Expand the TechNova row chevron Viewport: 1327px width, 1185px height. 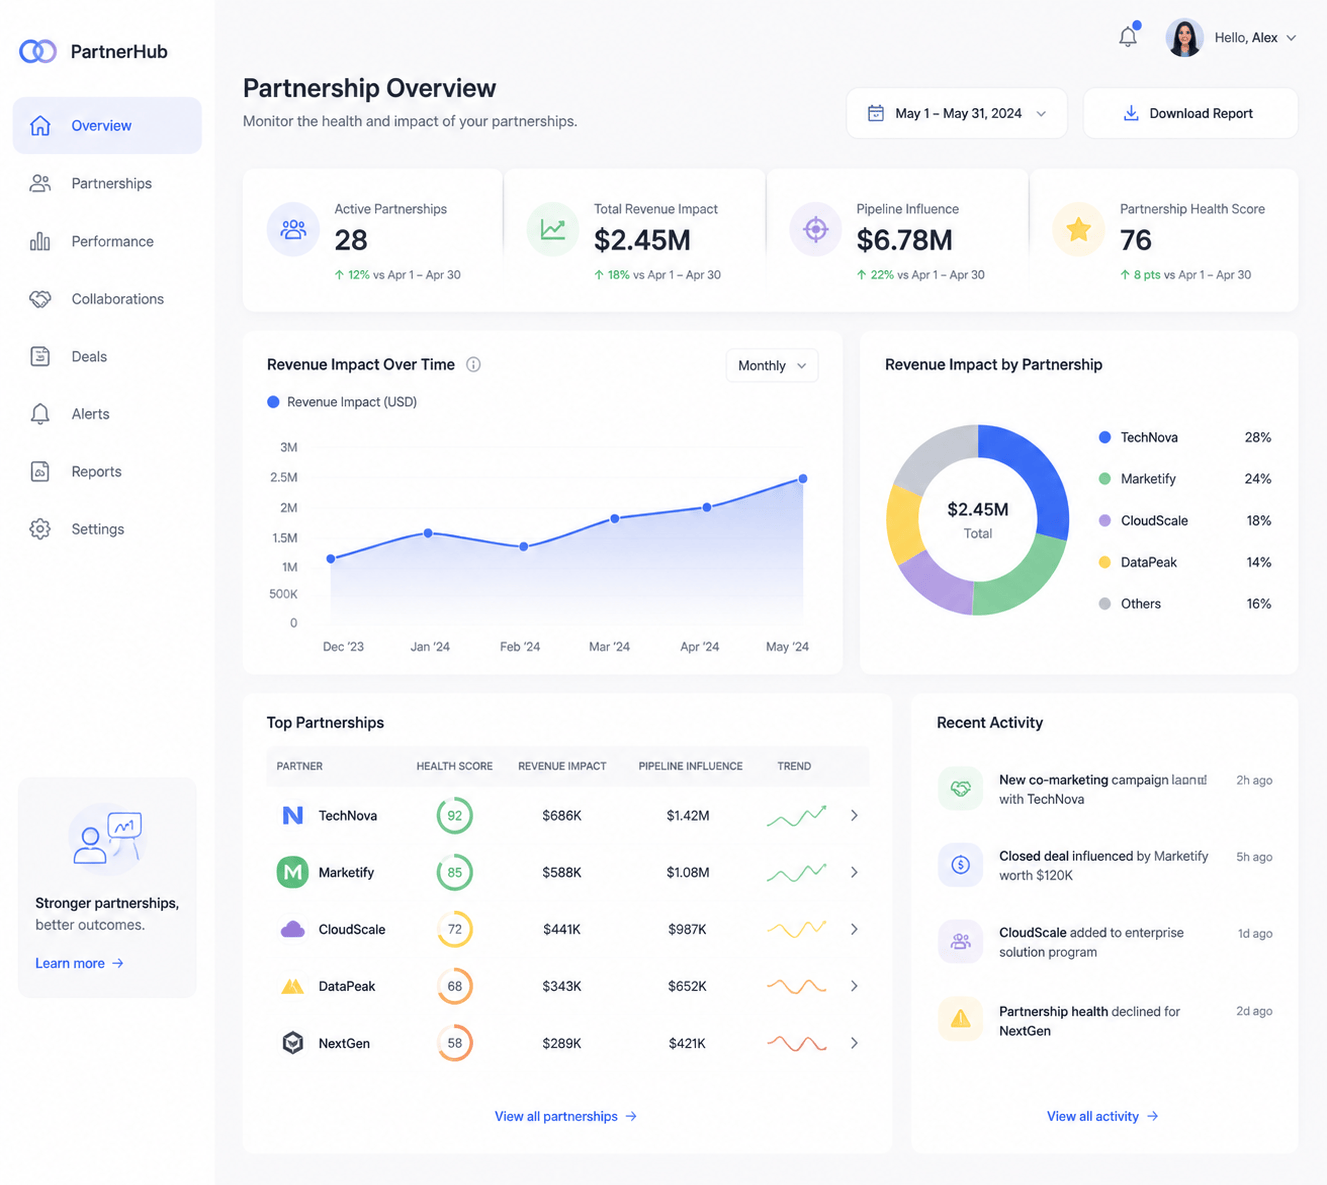pos(854,816)
